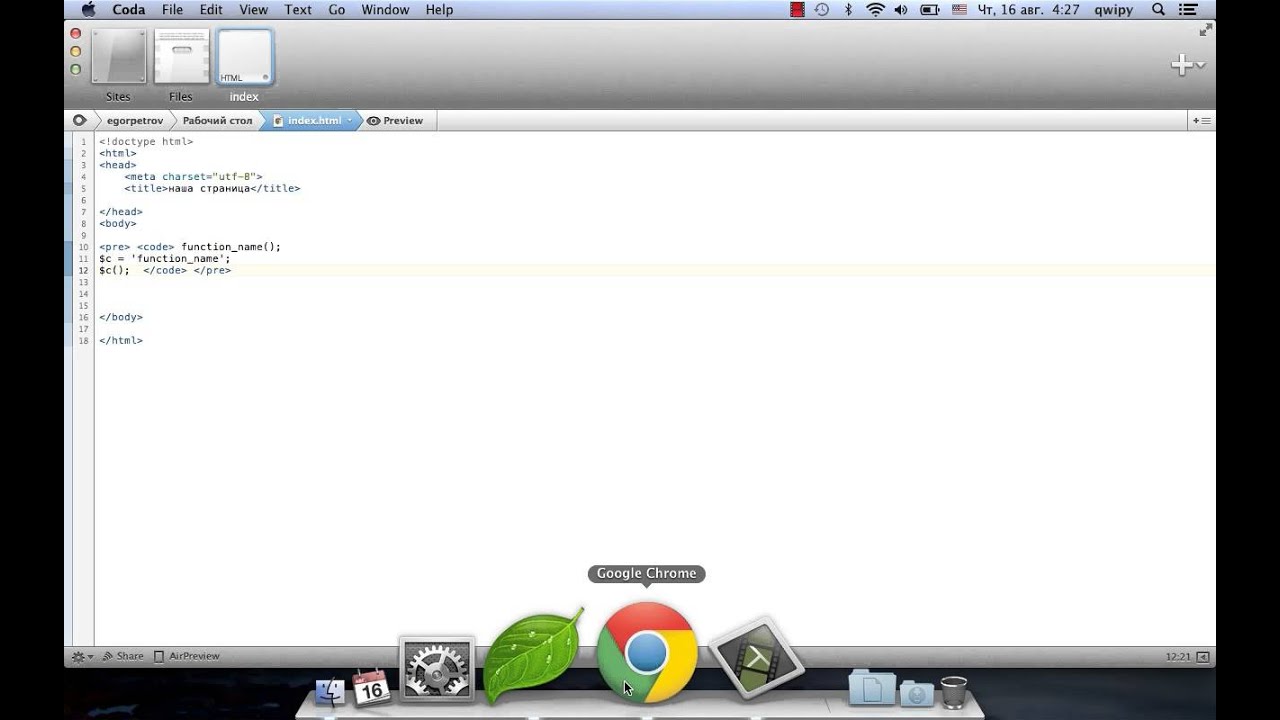Open the Bluetooth status menu
Image resolution: width=1280 pixels, height=720 pixels.
(x=849, y=9)
